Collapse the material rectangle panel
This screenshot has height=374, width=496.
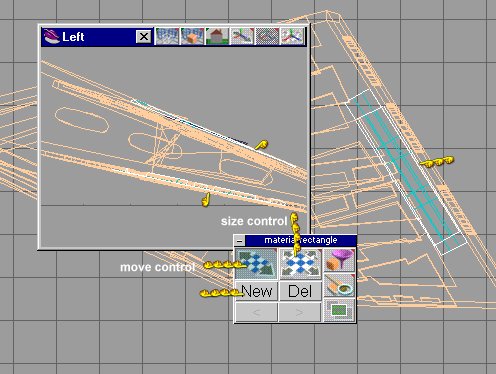point(239,240)
